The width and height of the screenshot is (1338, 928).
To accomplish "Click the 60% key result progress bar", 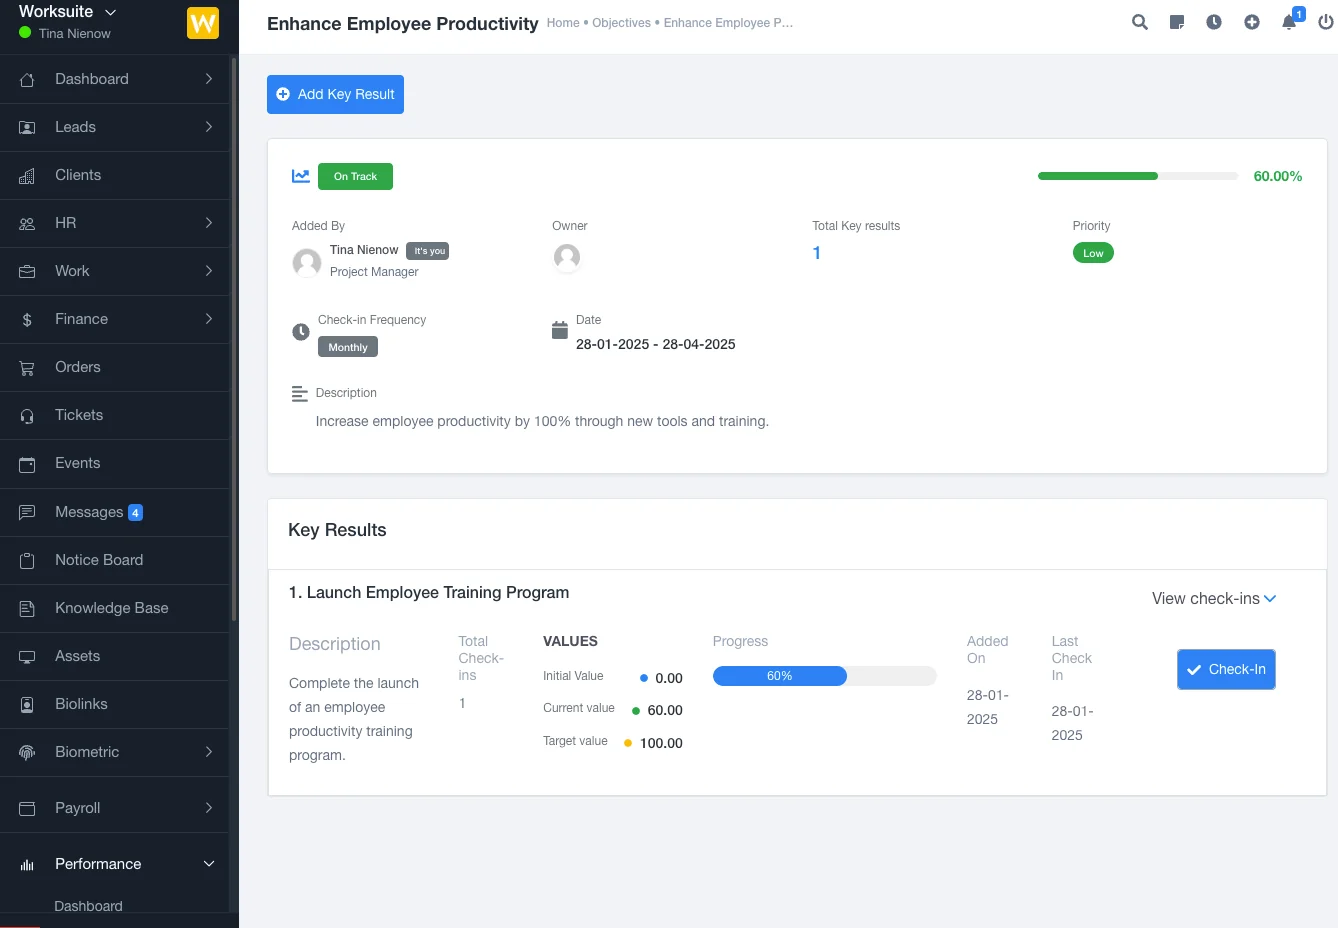I will (x=824, y=676).
